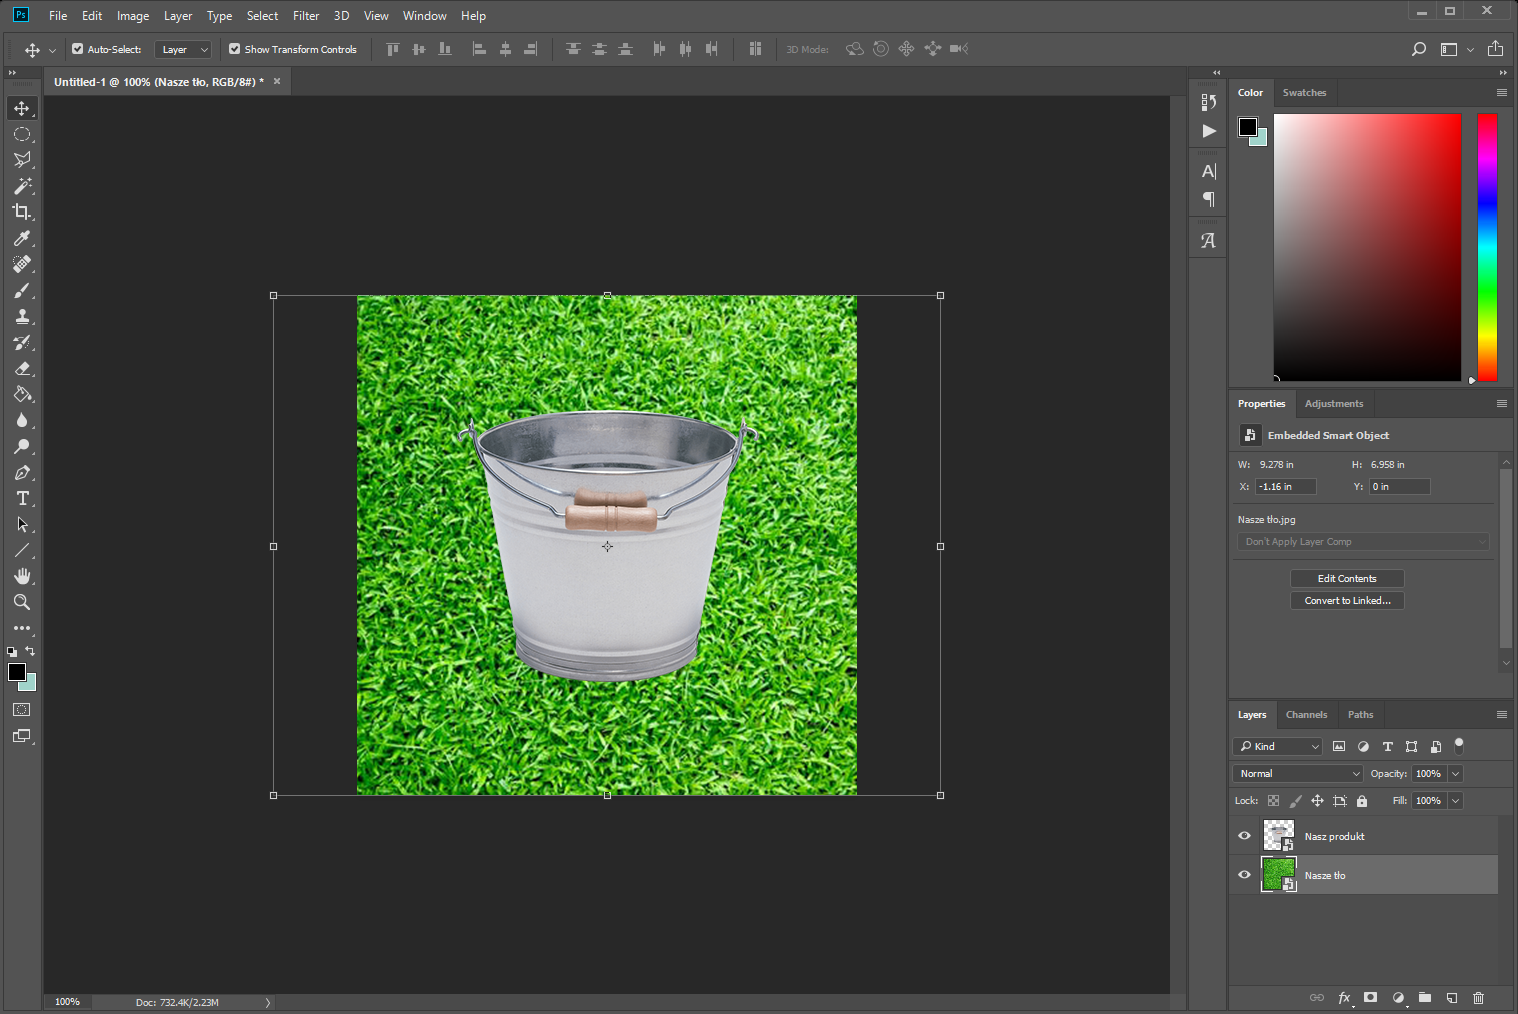Select the Zoom tool in toolbar
Image resolution: width=1518 pixels, height=1014 pixels.
pyautogui.click(x=22, y=602)
